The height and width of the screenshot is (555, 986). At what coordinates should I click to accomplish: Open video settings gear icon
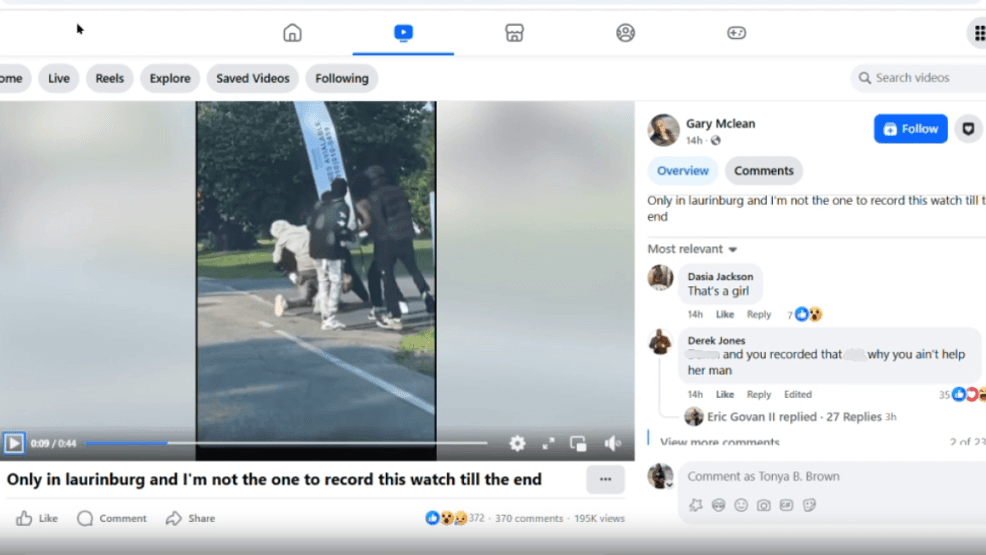(517, 443)
